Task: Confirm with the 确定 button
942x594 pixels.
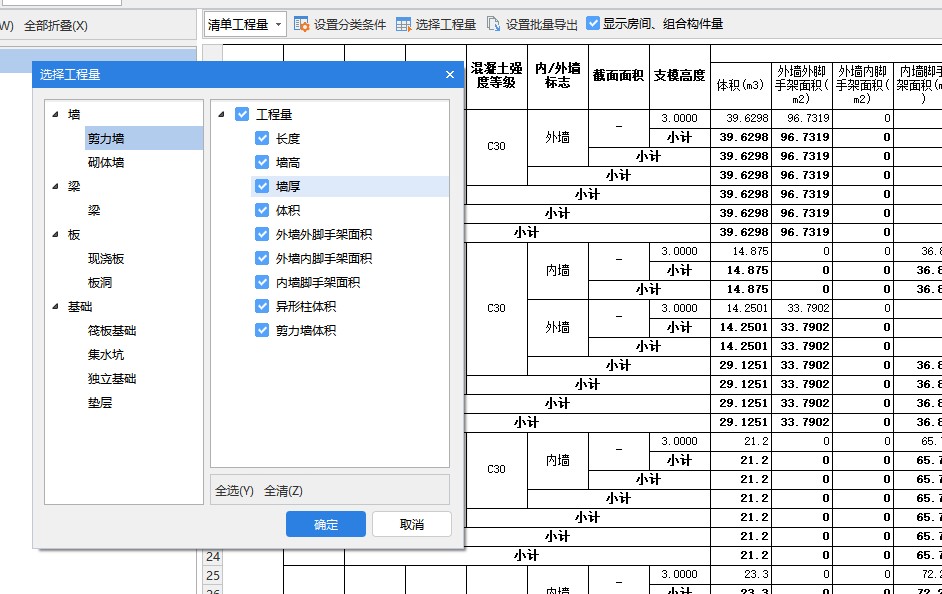Action: [326, 524]
